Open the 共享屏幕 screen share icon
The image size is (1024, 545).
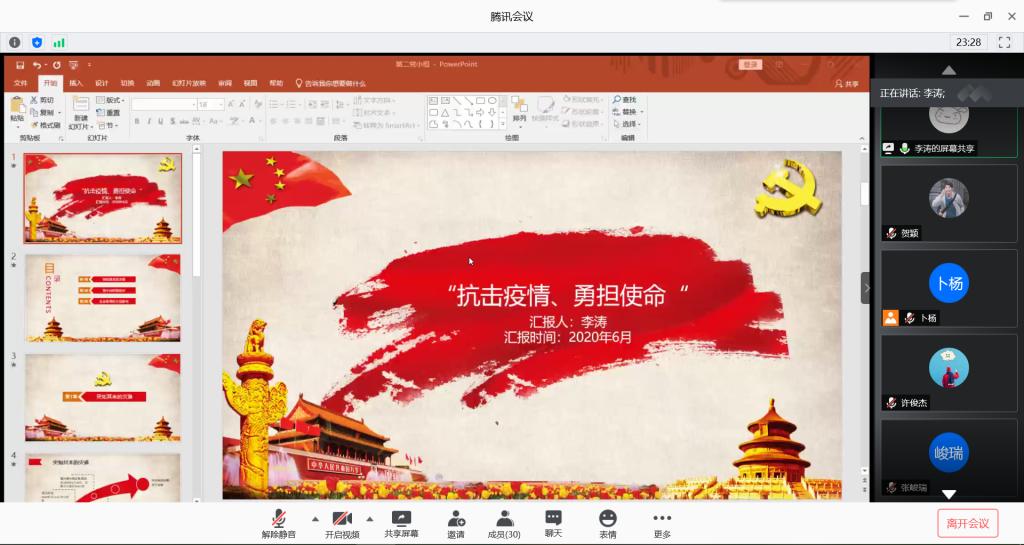click(401, 518)
